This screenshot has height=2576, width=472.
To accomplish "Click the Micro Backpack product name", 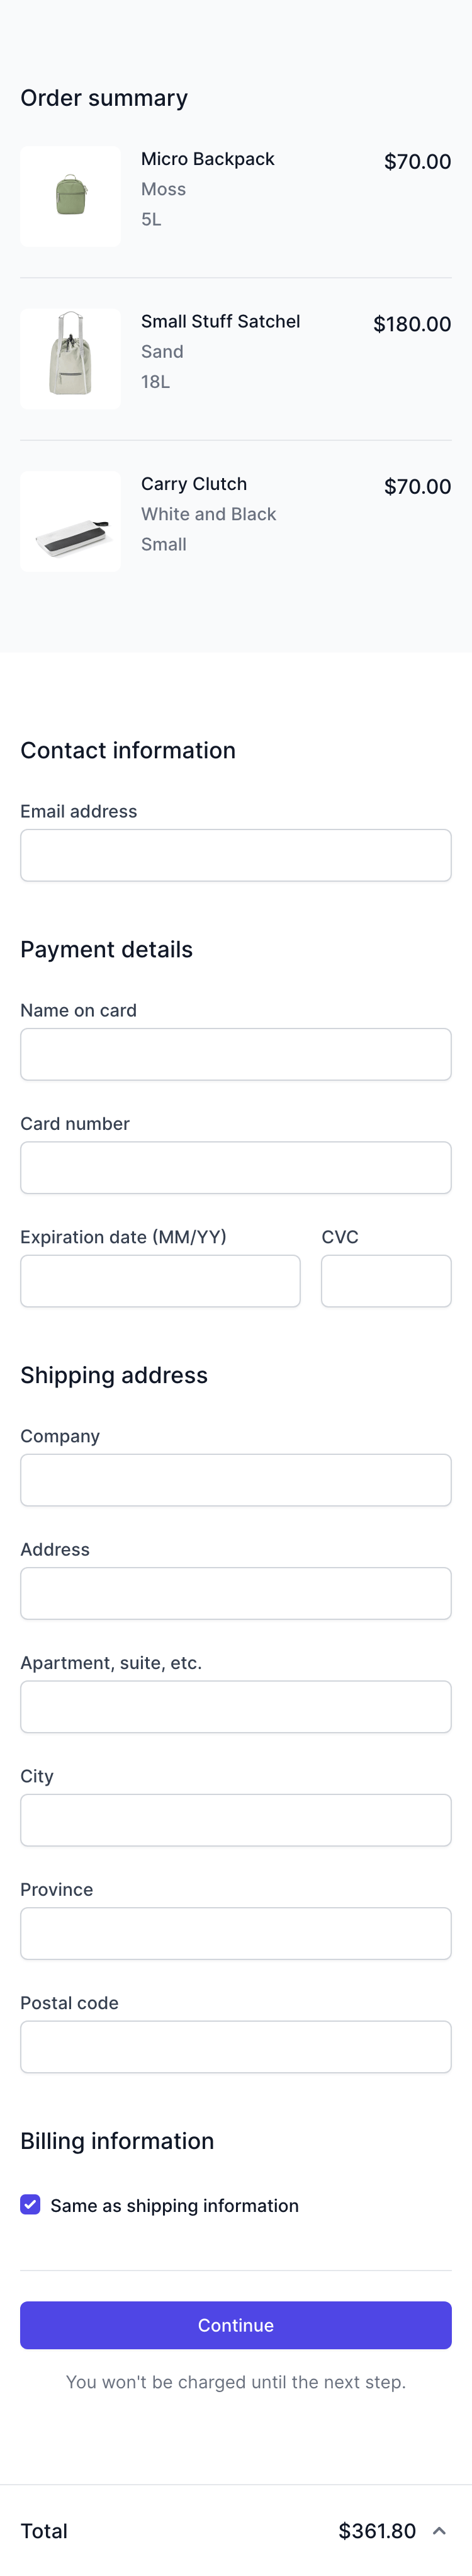I will [207, 159].
